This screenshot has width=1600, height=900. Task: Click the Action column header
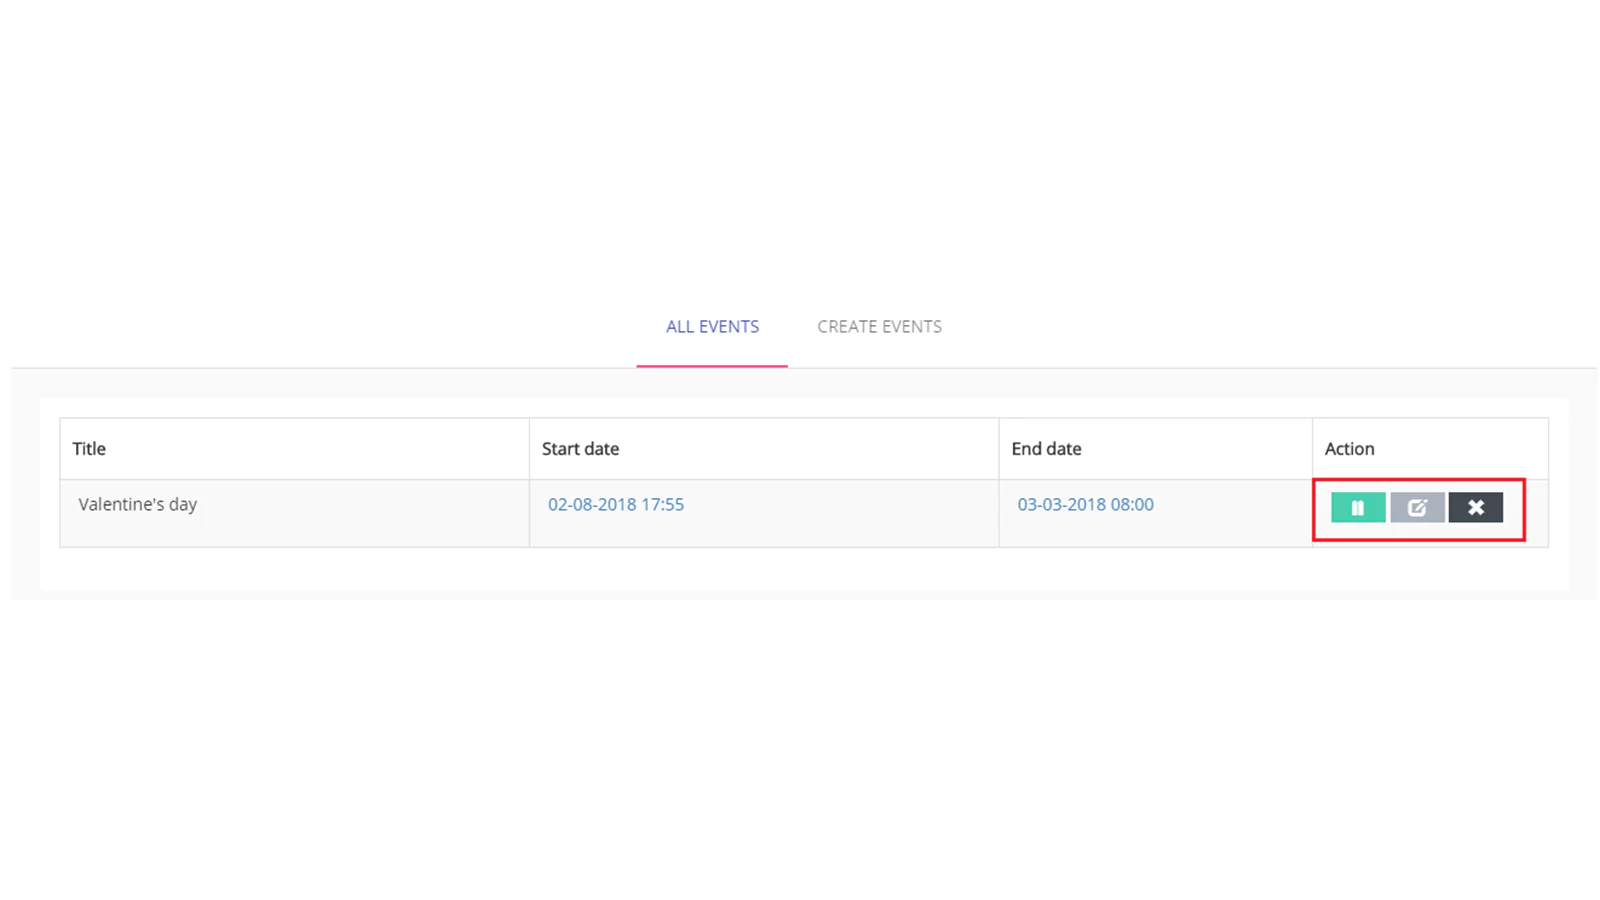[x=1349, y=449]
